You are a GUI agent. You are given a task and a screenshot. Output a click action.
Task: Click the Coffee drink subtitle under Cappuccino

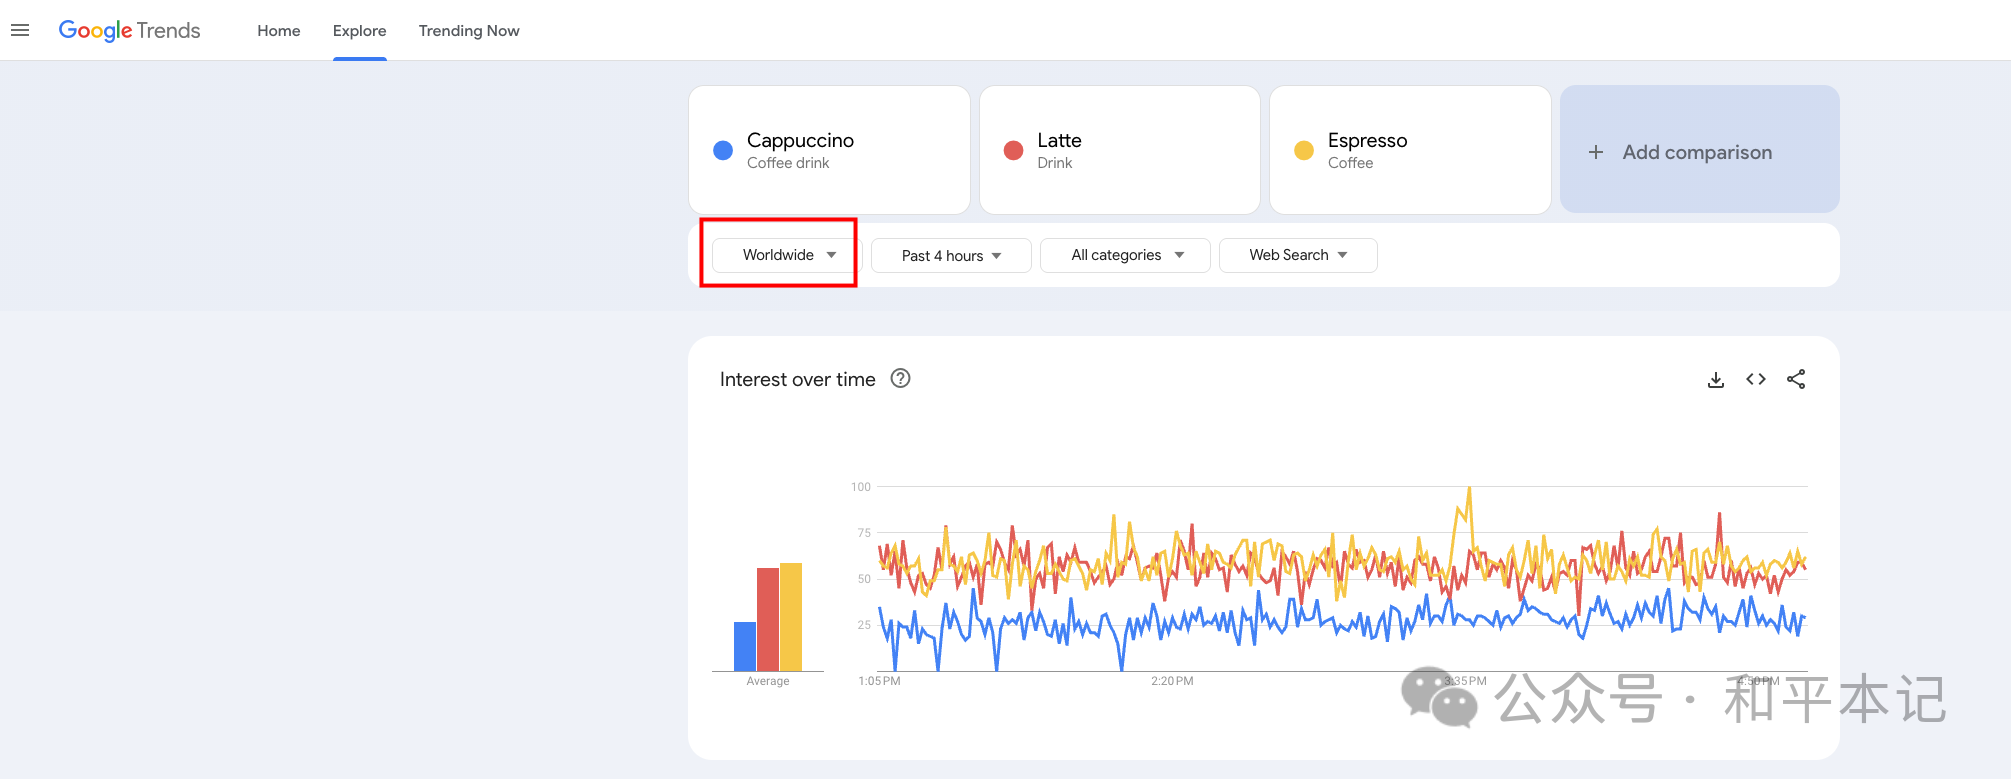pyautogui.click(x=788, y=163)
